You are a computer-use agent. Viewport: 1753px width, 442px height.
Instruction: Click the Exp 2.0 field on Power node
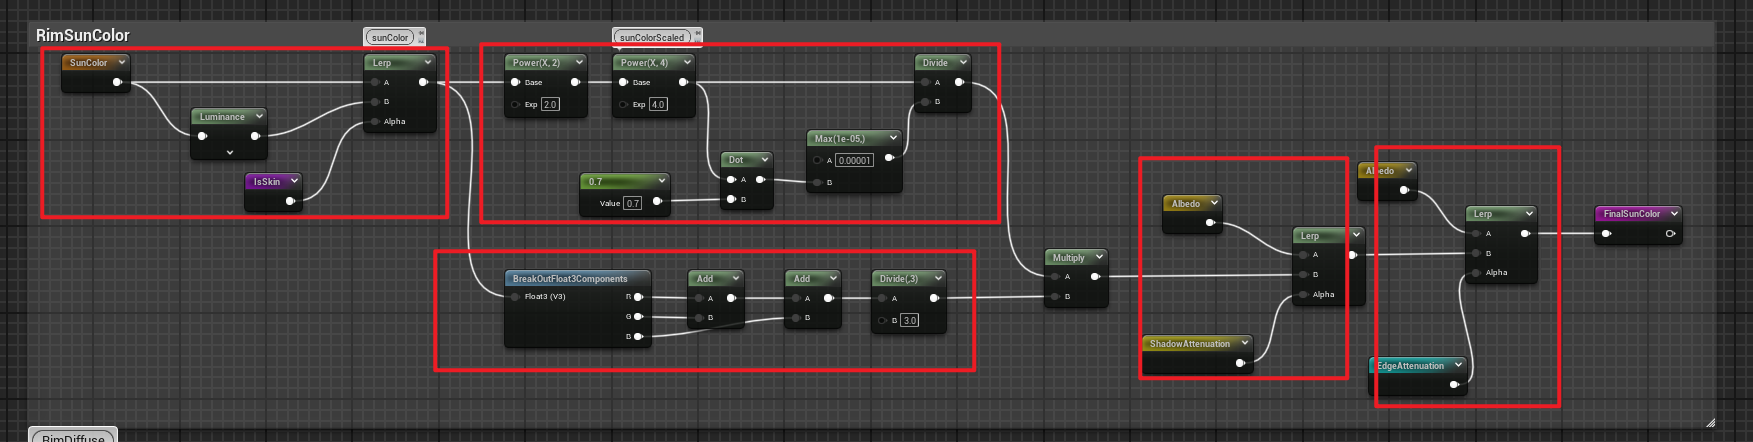550,104
